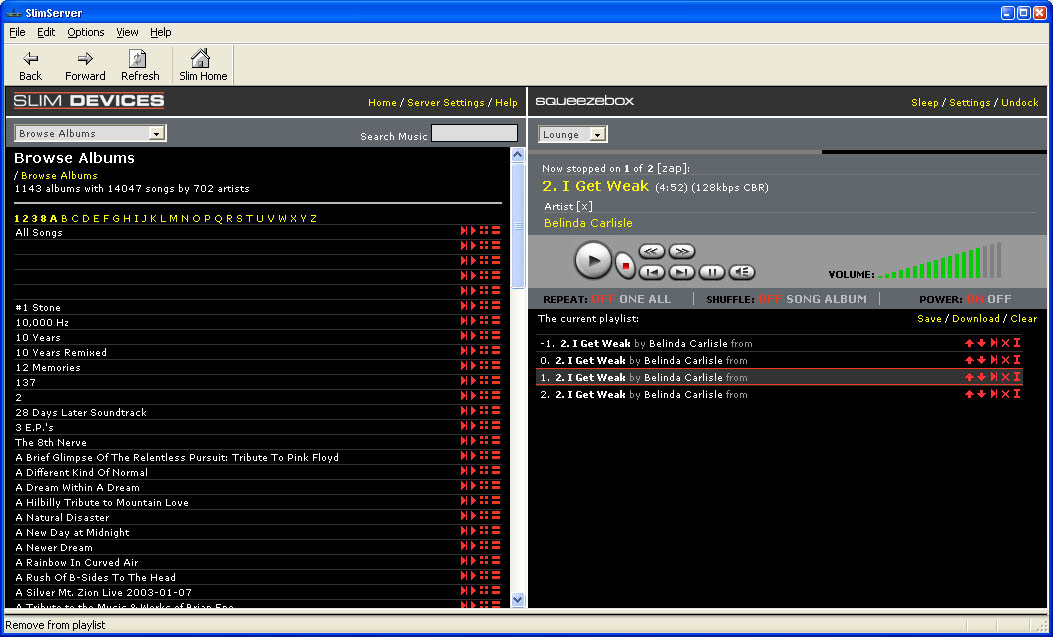Screen dimensions: 1053x637
Task: Open the View menu
Action: [x=127, y=32]
